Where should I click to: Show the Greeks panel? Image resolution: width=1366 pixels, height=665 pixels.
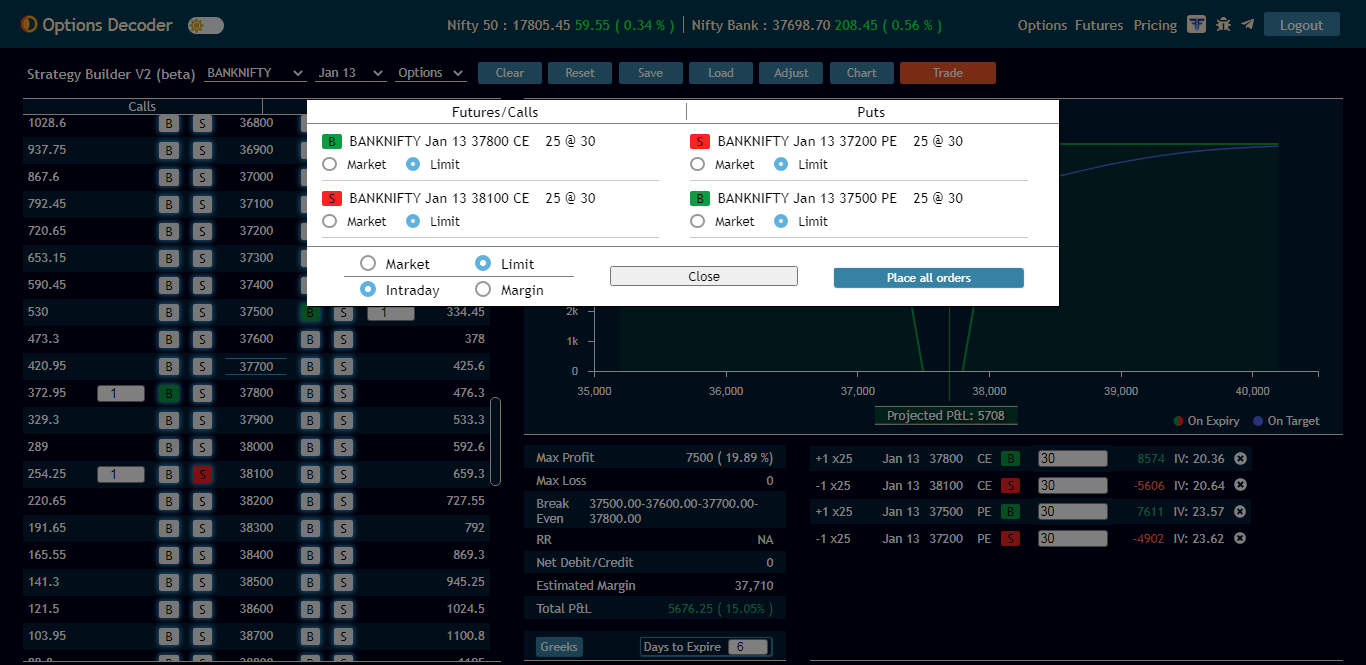(559, 647)
